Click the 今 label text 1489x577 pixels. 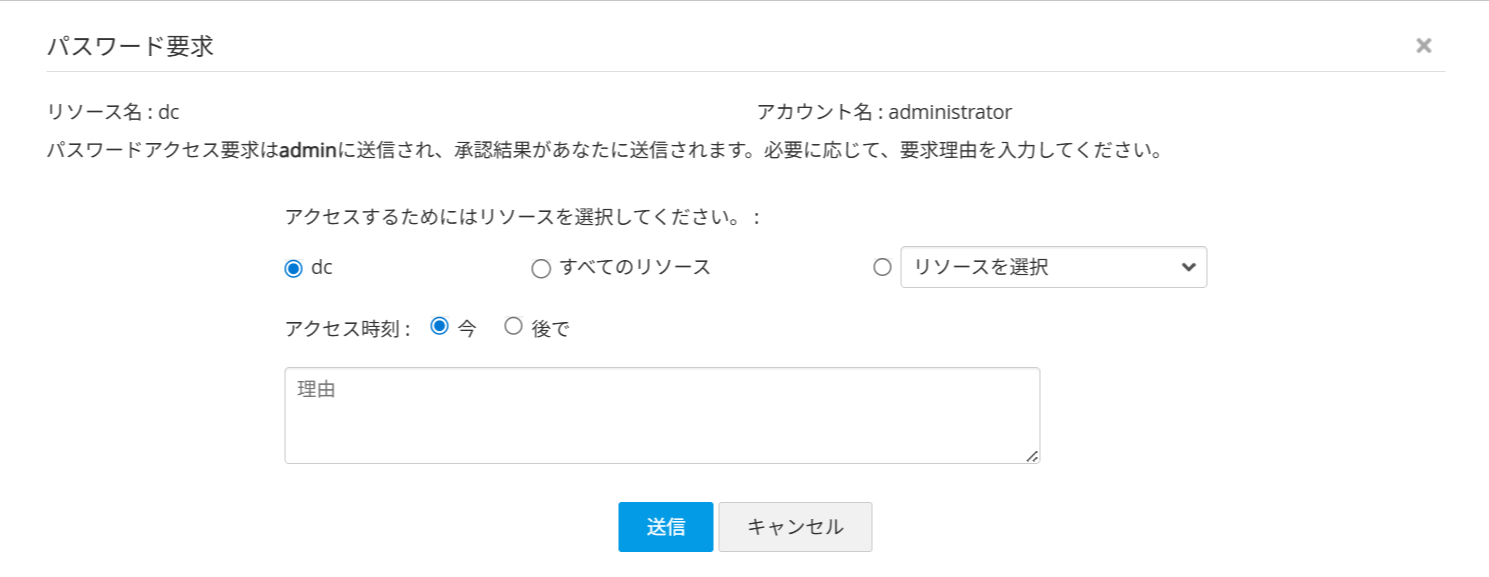click(467, 328)
